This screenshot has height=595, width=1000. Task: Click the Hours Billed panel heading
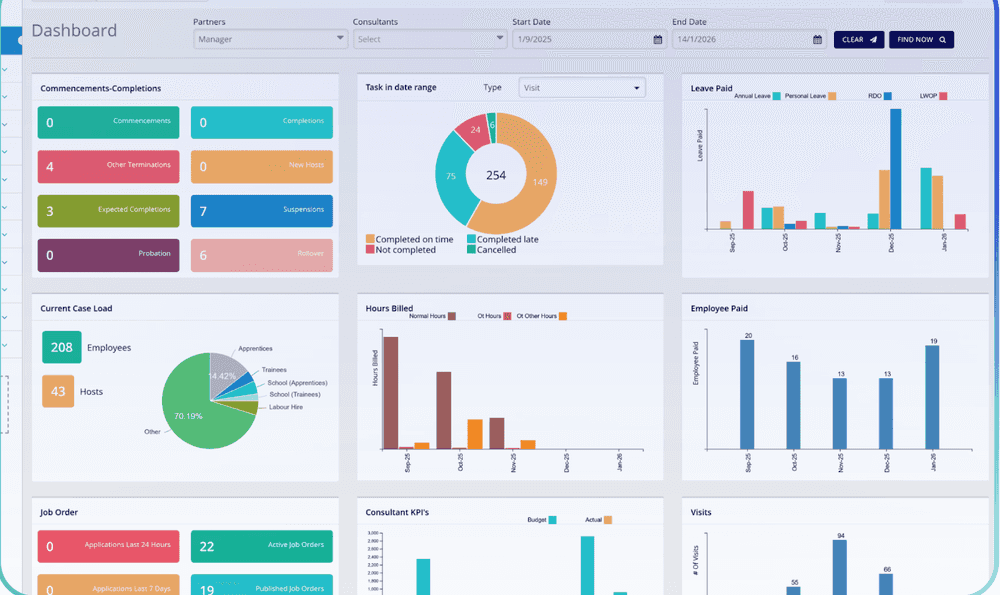point(389,308)
